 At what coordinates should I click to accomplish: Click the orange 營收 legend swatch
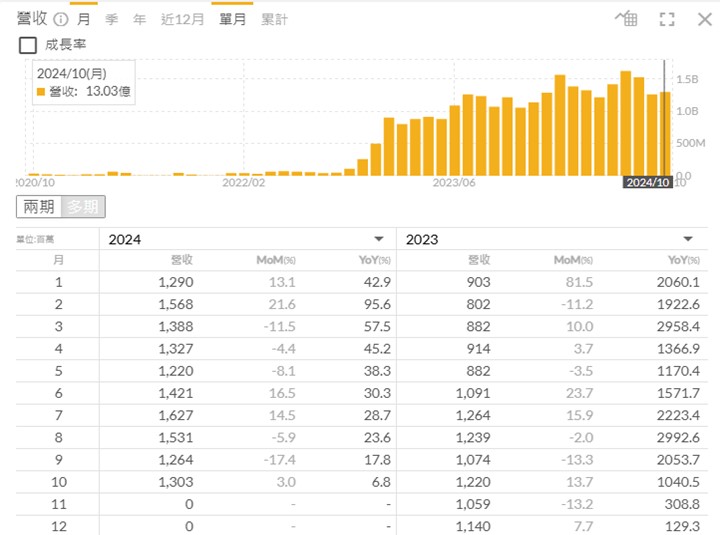point(41,92)
